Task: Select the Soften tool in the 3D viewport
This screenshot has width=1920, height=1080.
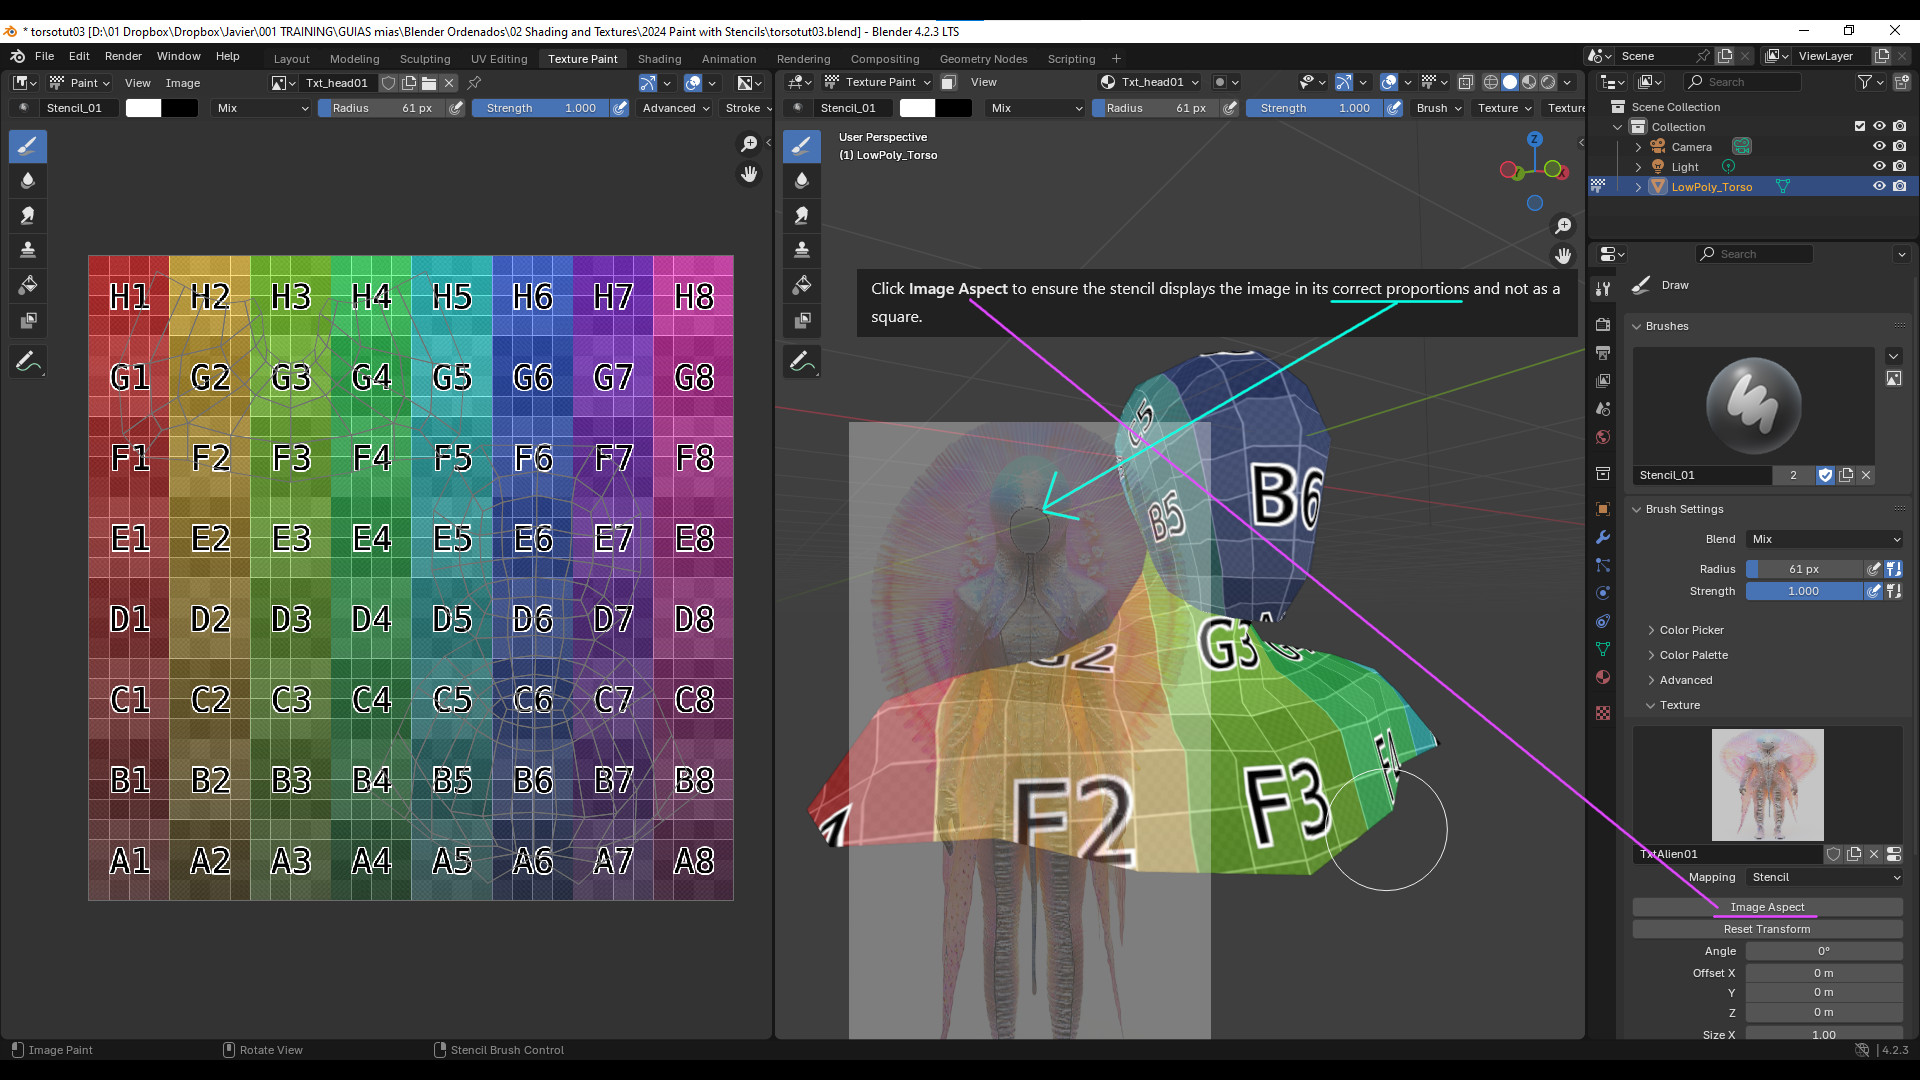Action: [x=802, y=181]
